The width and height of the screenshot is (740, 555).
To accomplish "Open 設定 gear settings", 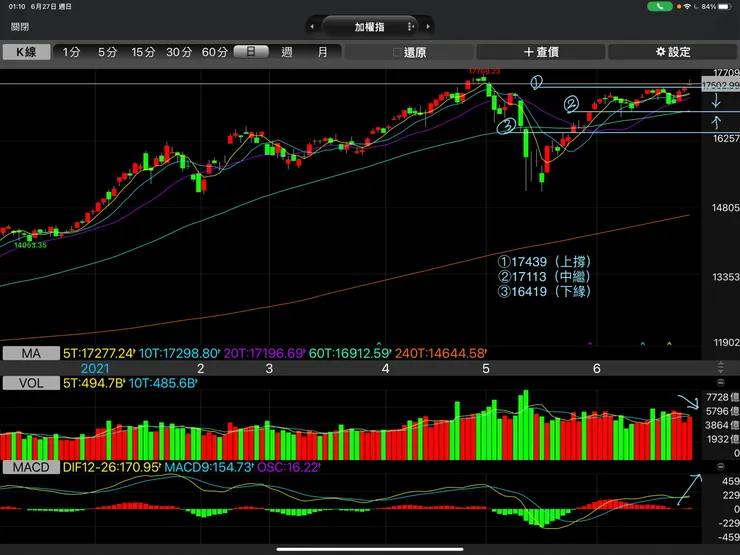I will (673, 52).
